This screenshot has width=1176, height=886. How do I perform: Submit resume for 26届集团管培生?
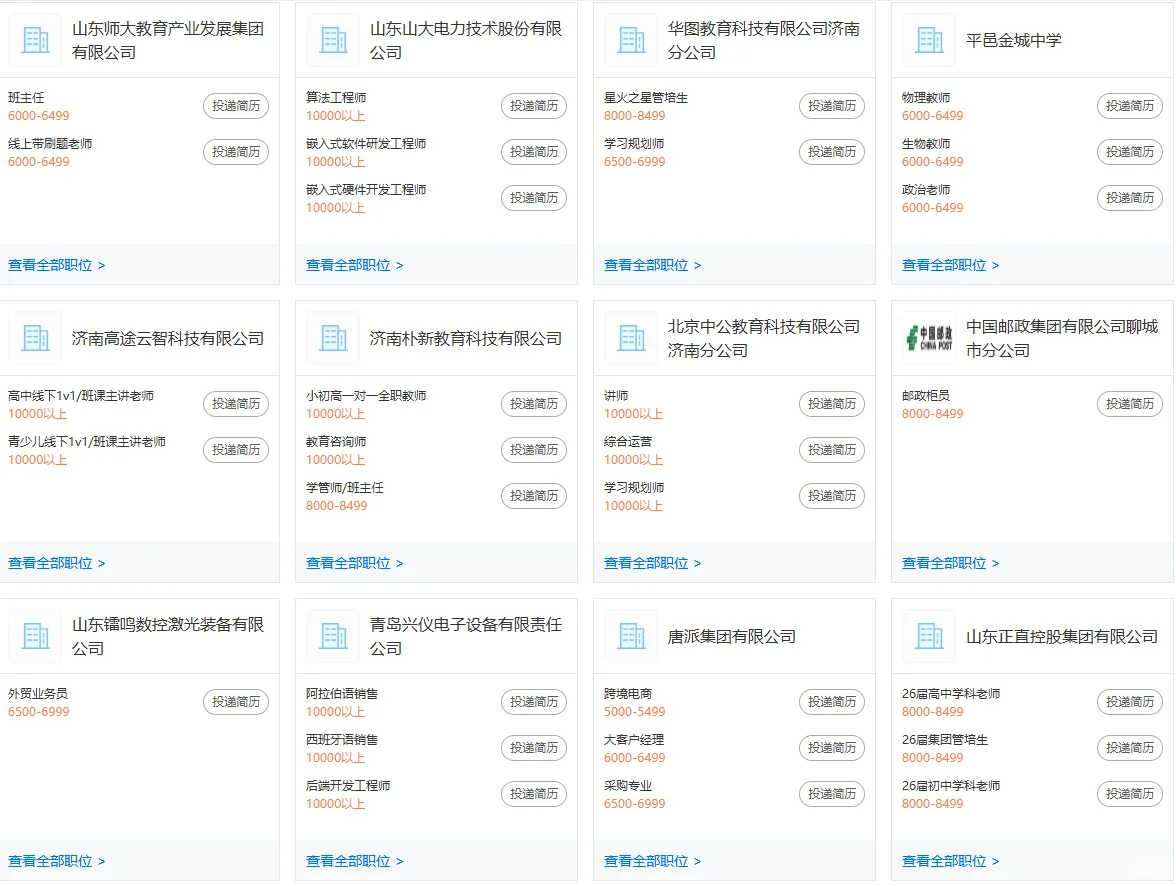(x=1130, y=747)
